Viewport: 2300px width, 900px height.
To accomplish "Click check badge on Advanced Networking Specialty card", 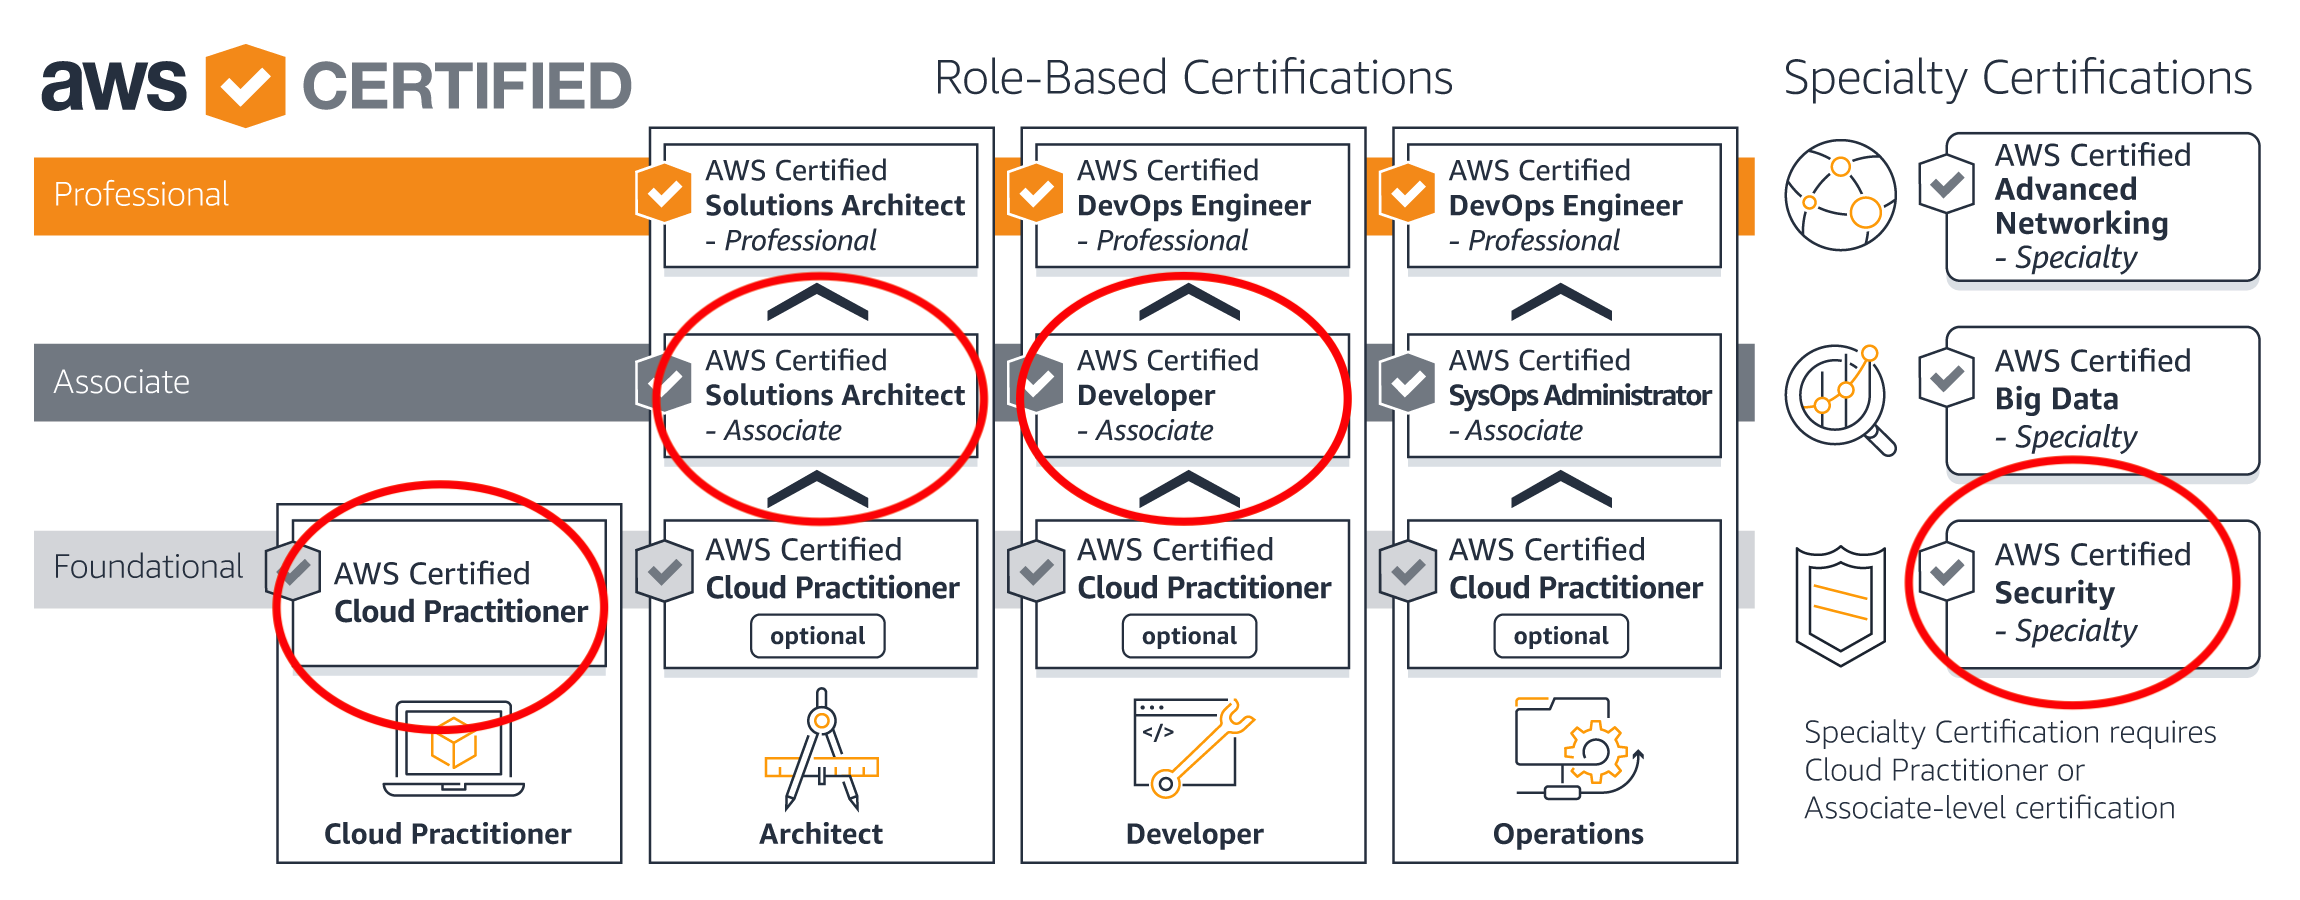I will 1947,184.
